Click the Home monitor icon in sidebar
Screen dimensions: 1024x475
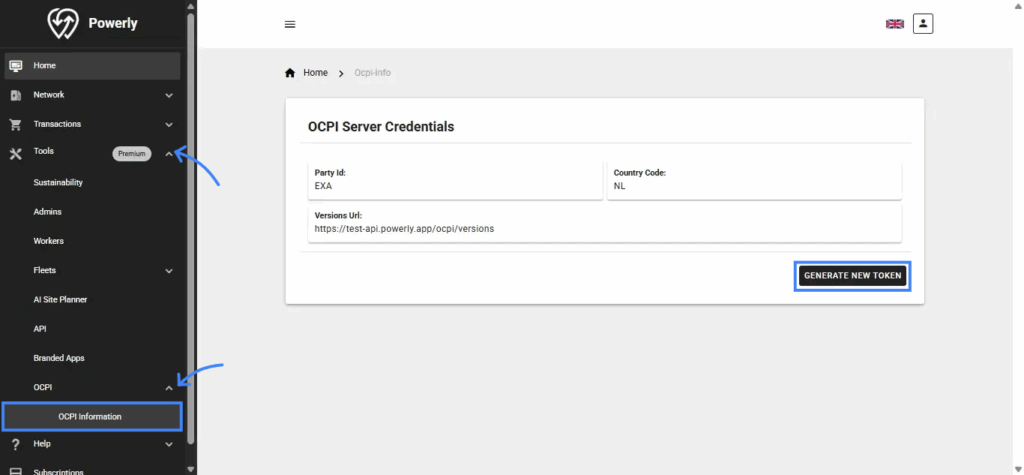[x=15, y=66]
